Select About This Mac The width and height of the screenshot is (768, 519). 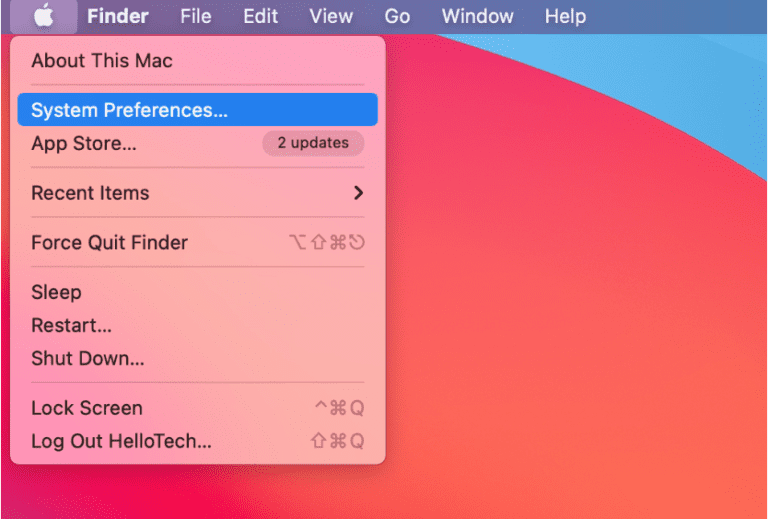click(x=197, y=61)
